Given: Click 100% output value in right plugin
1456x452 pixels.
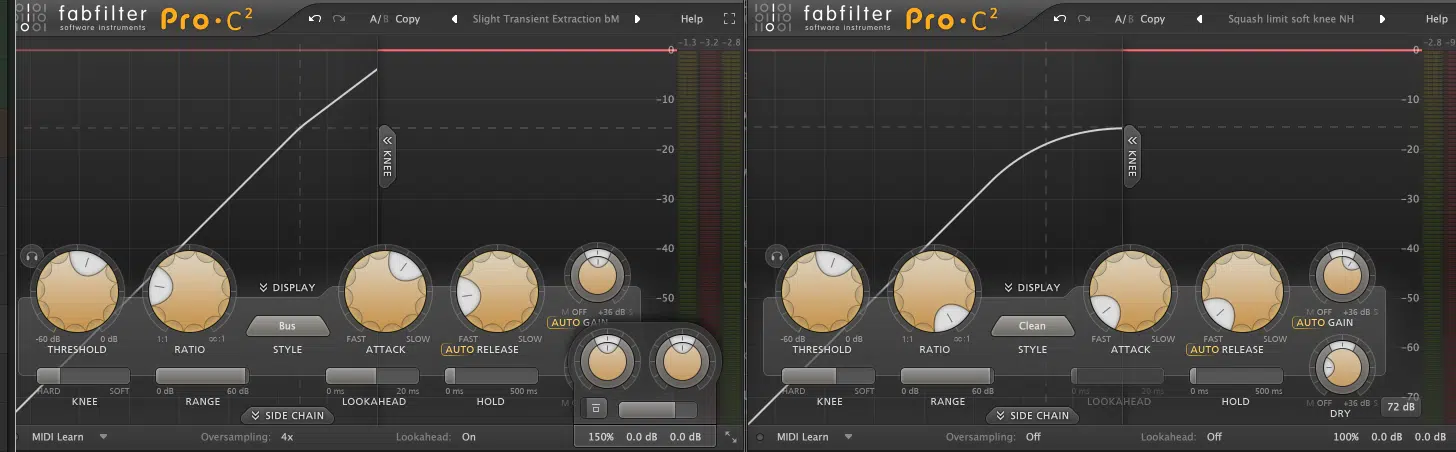Looking at the screenshot, I should pos(1346,437).
